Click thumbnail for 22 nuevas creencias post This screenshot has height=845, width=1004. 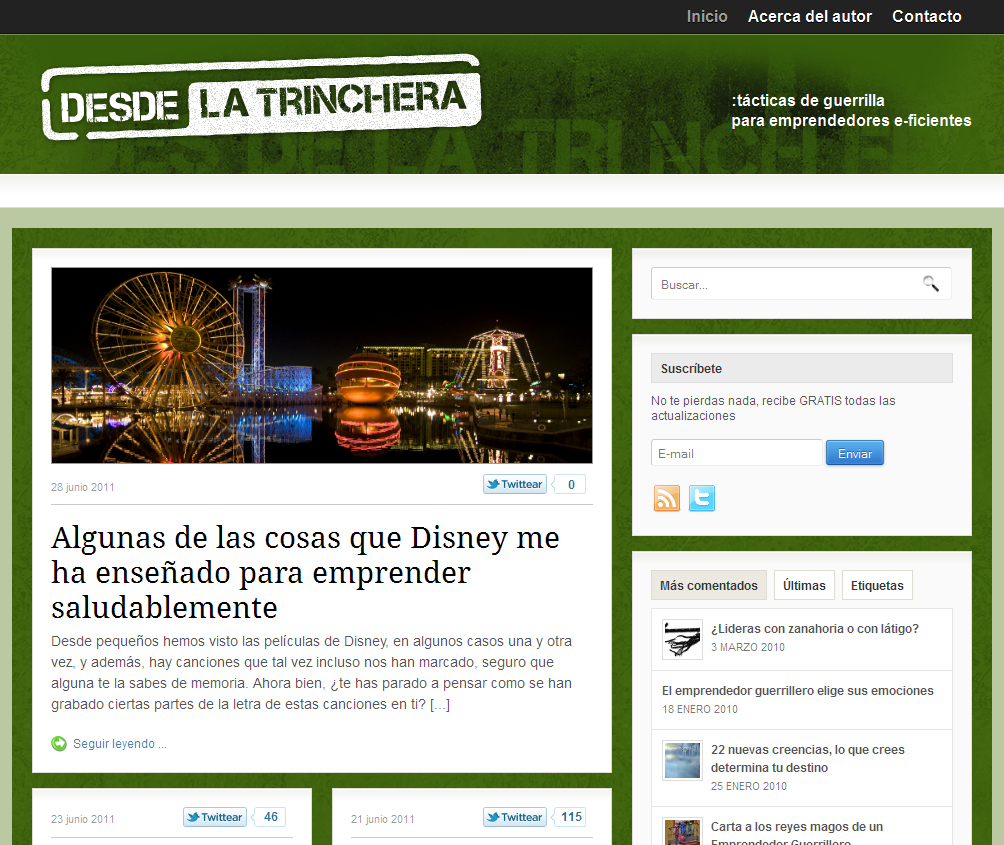[x=682, y=760]
